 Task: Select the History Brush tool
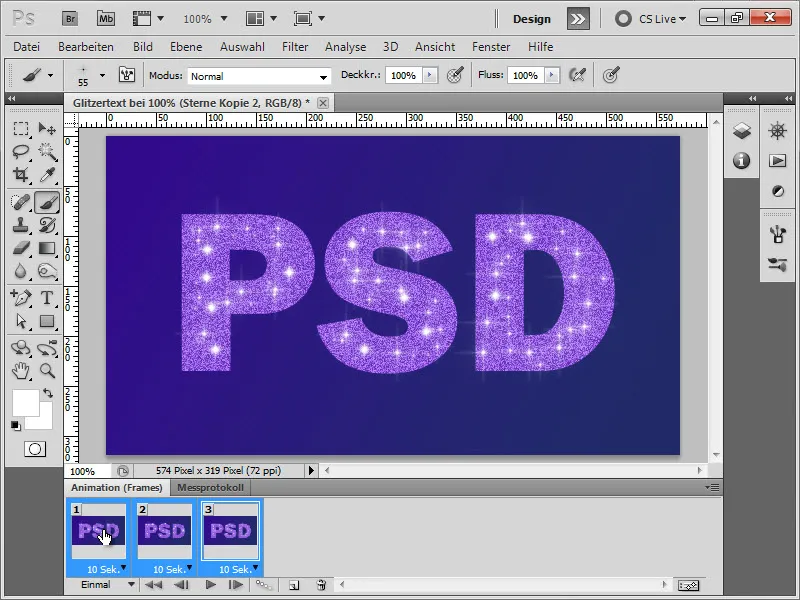pos(47,224)
